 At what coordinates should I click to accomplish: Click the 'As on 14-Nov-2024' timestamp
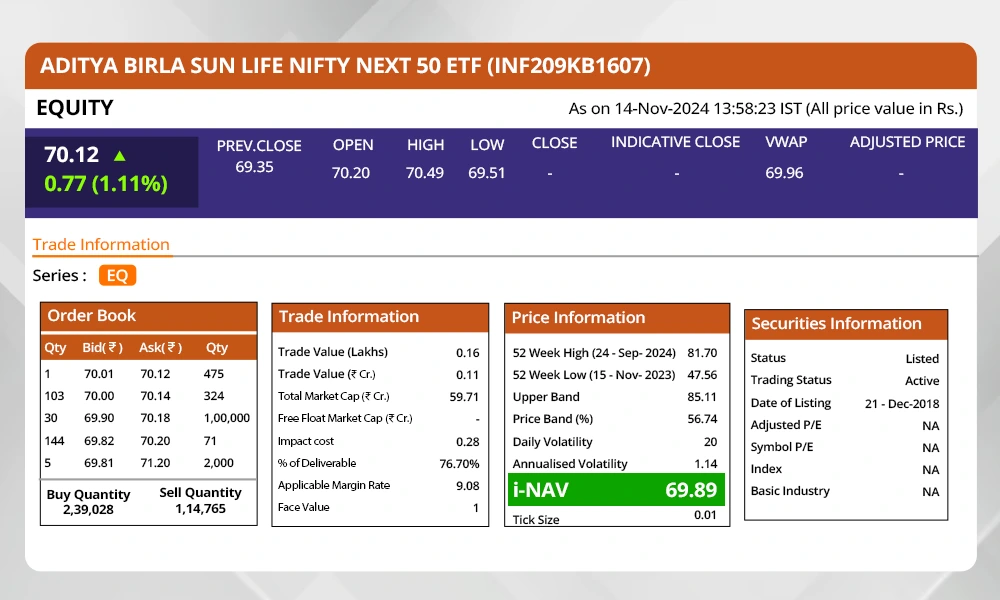click(765, 109)
